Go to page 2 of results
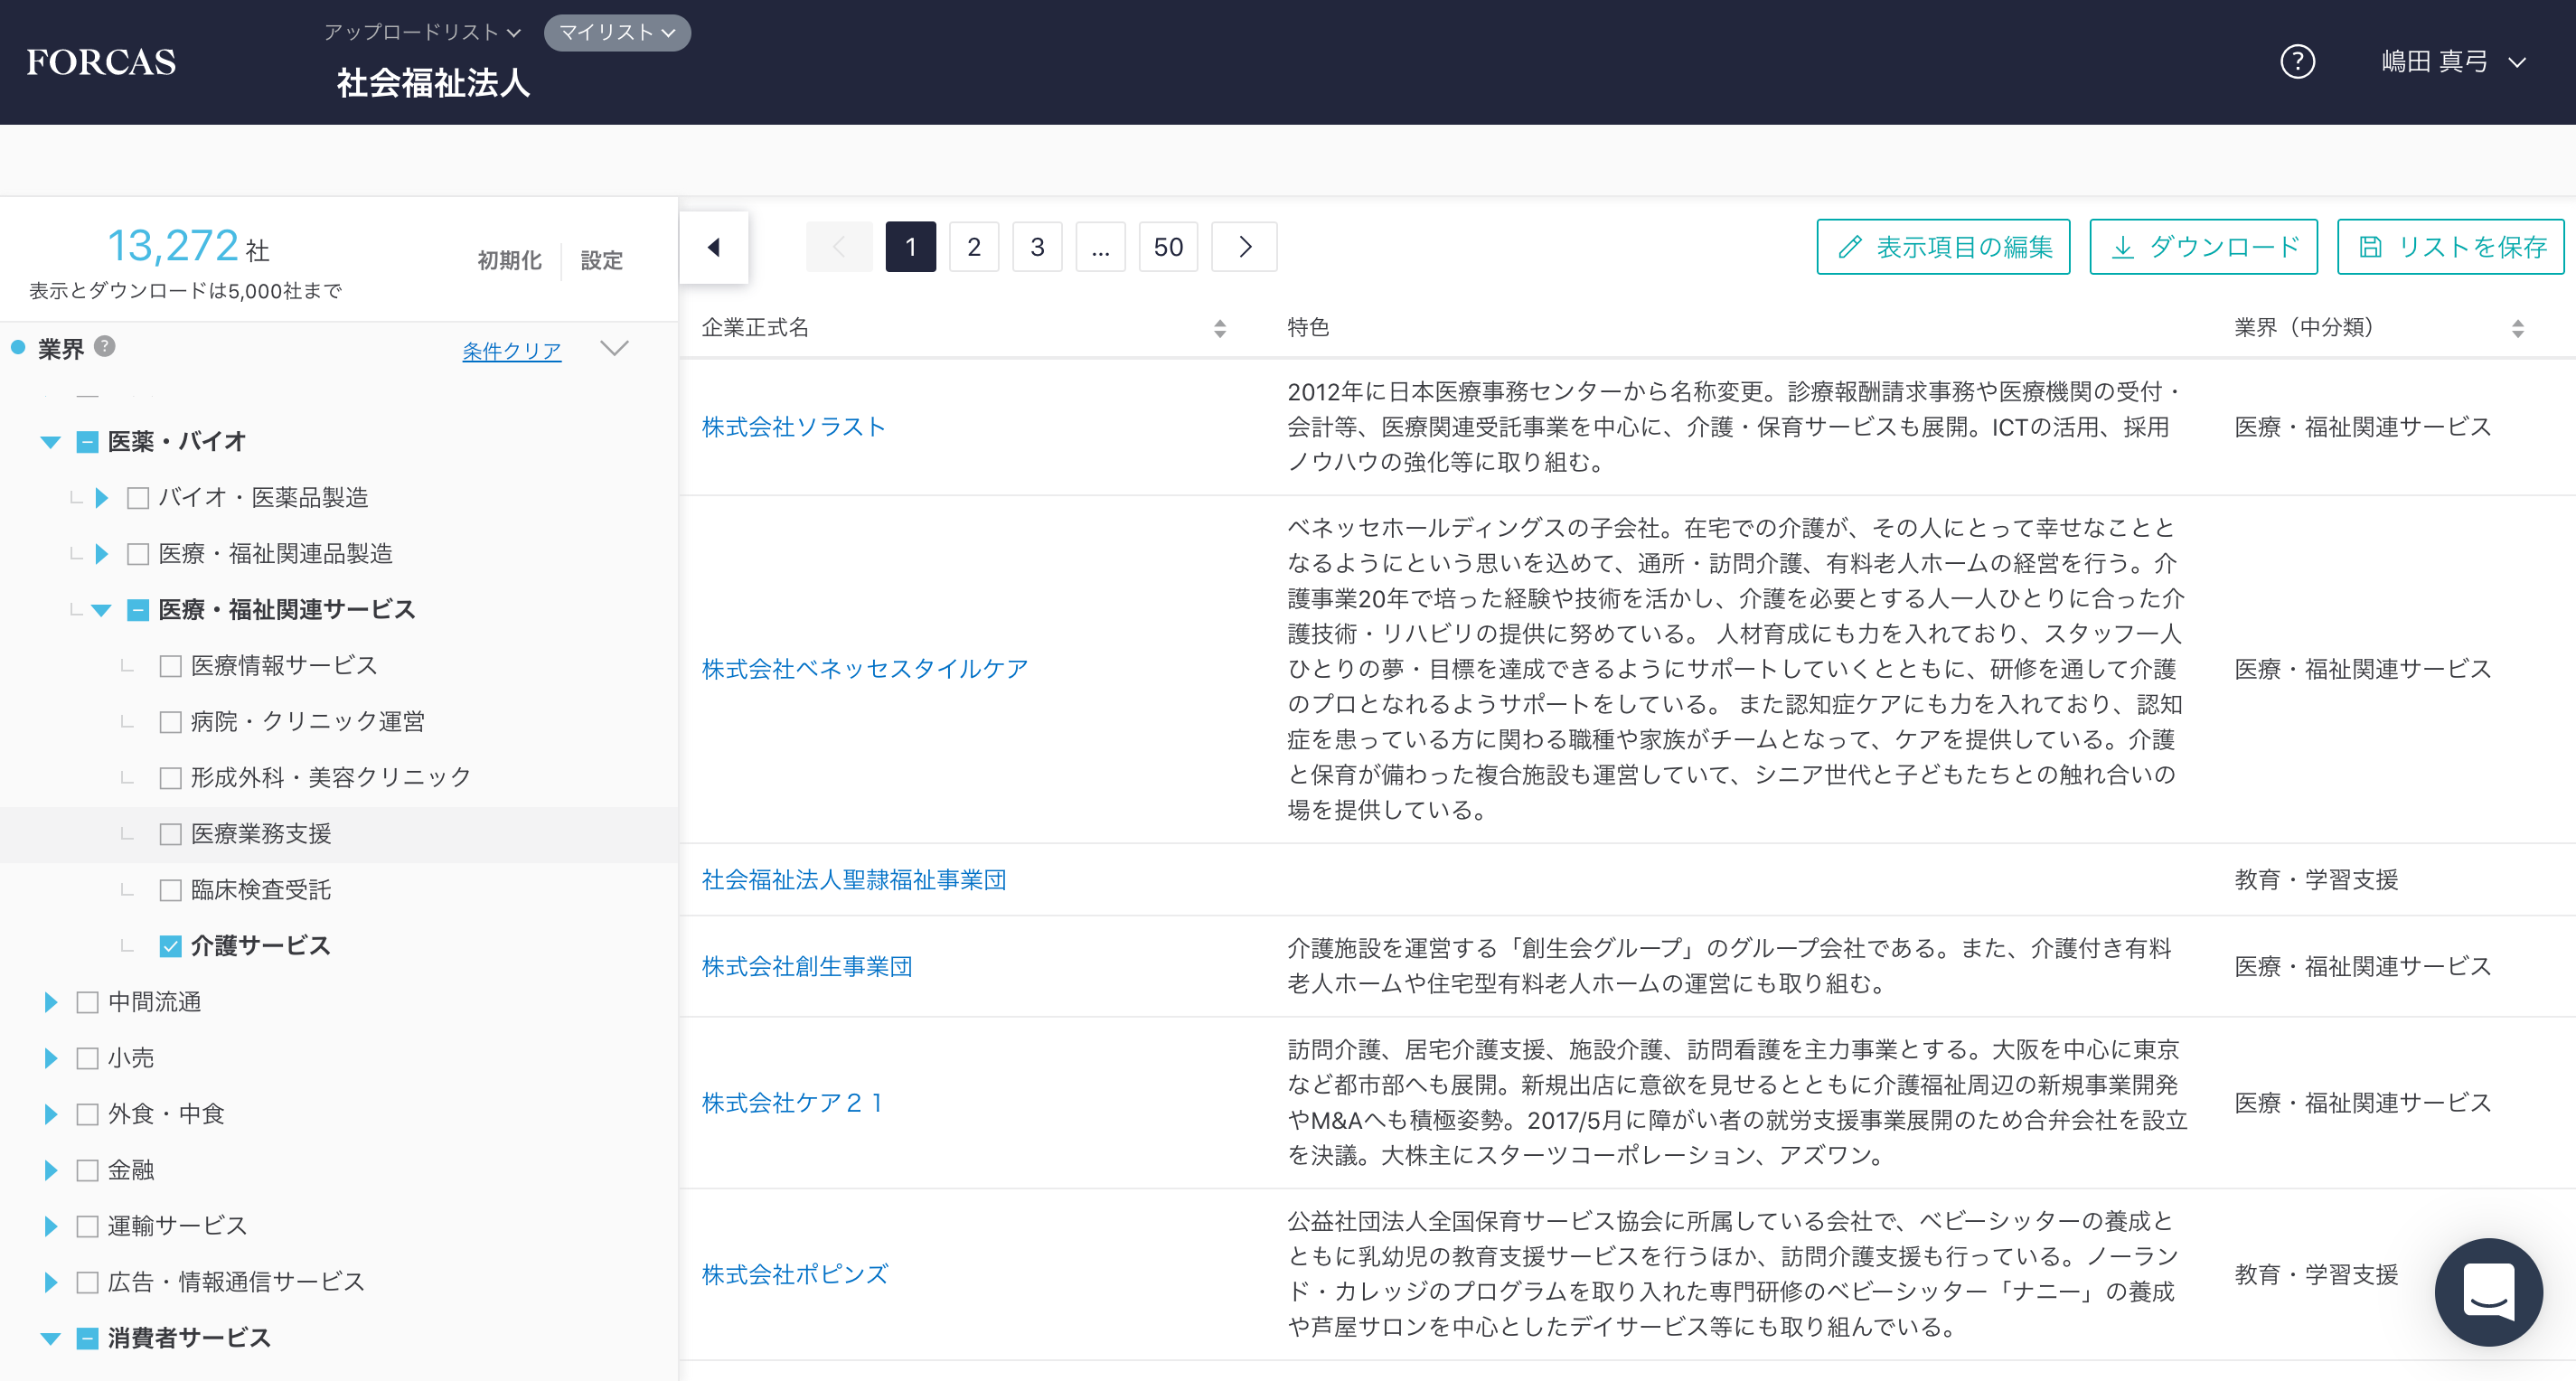This screenshot has width=2576, height=1381. tap(973, 246)
